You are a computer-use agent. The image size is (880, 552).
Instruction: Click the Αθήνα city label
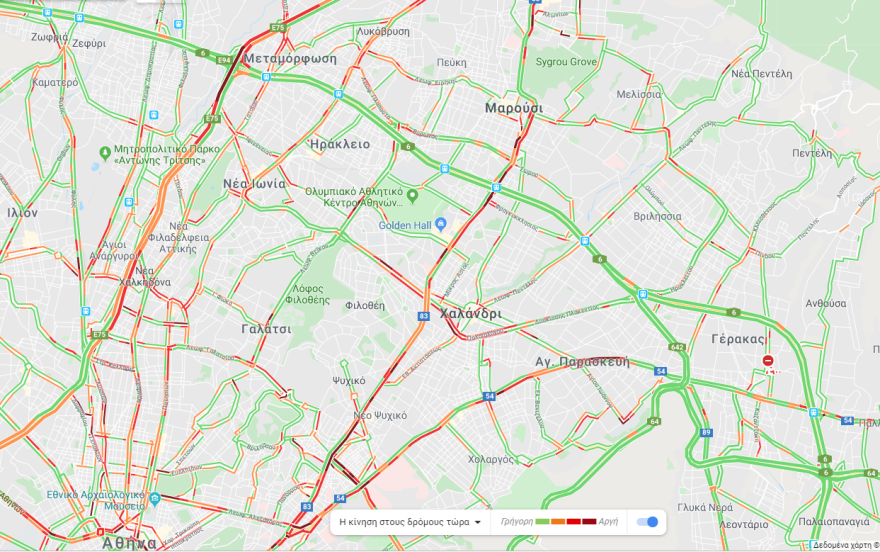point(130,543)
